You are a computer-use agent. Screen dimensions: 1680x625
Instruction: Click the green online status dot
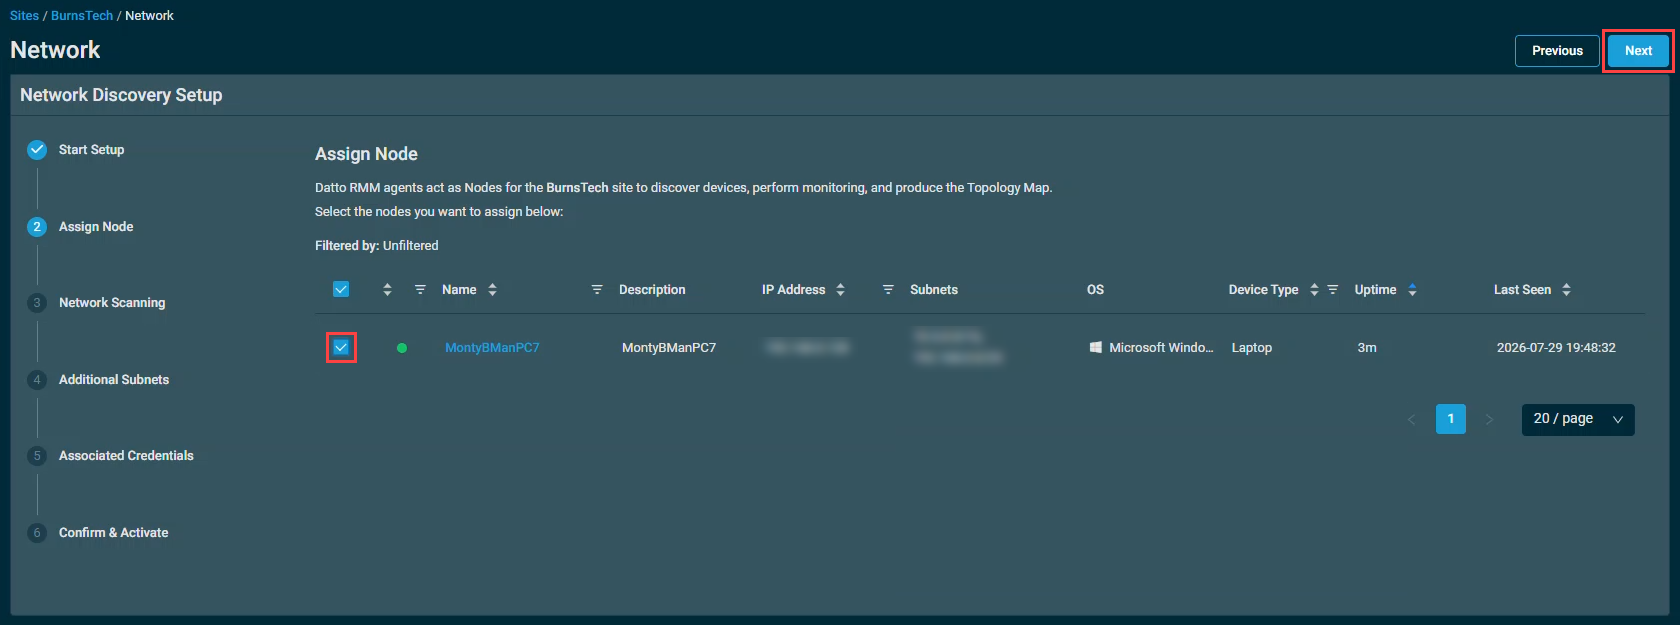(x=402, y=348)
